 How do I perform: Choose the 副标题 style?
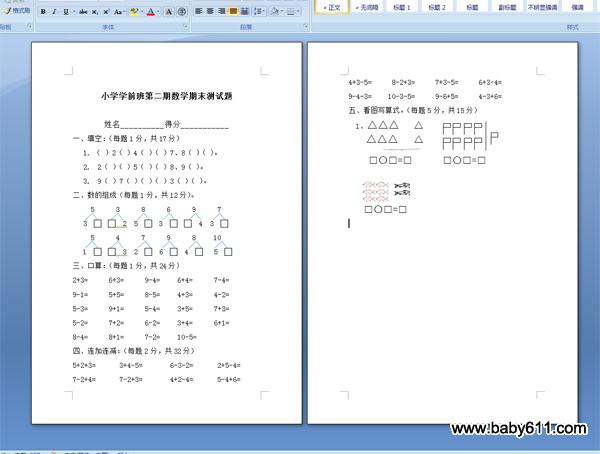(508, 7)
